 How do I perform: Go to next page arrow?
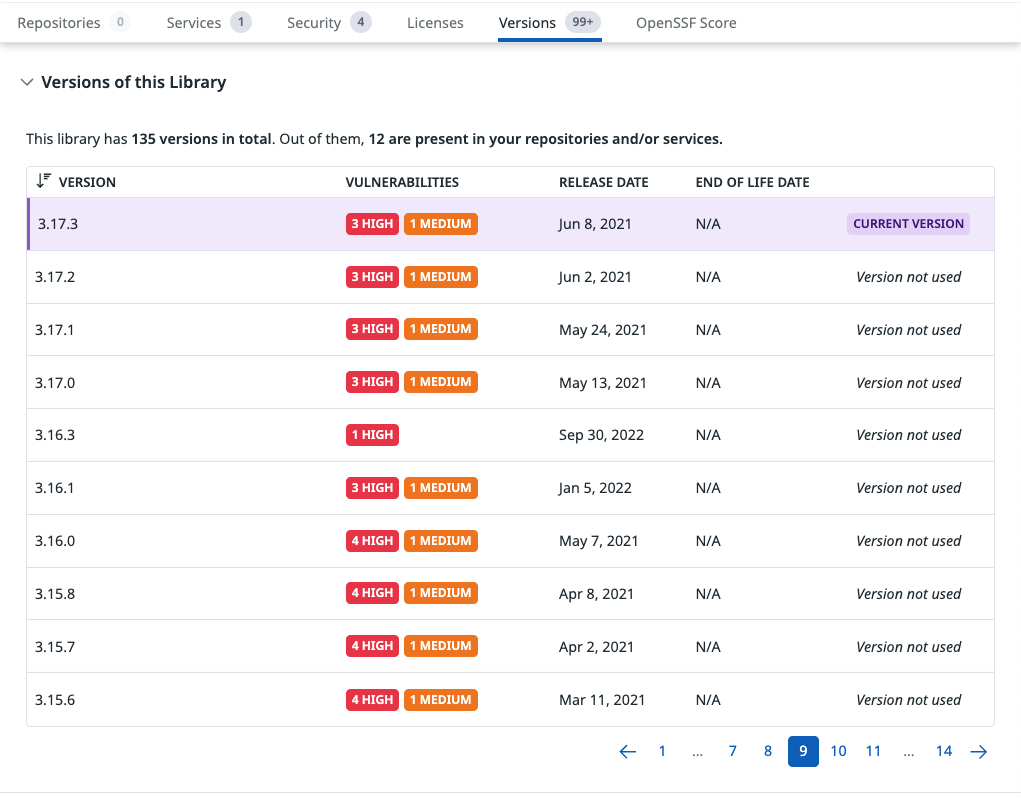pos(979,752)
